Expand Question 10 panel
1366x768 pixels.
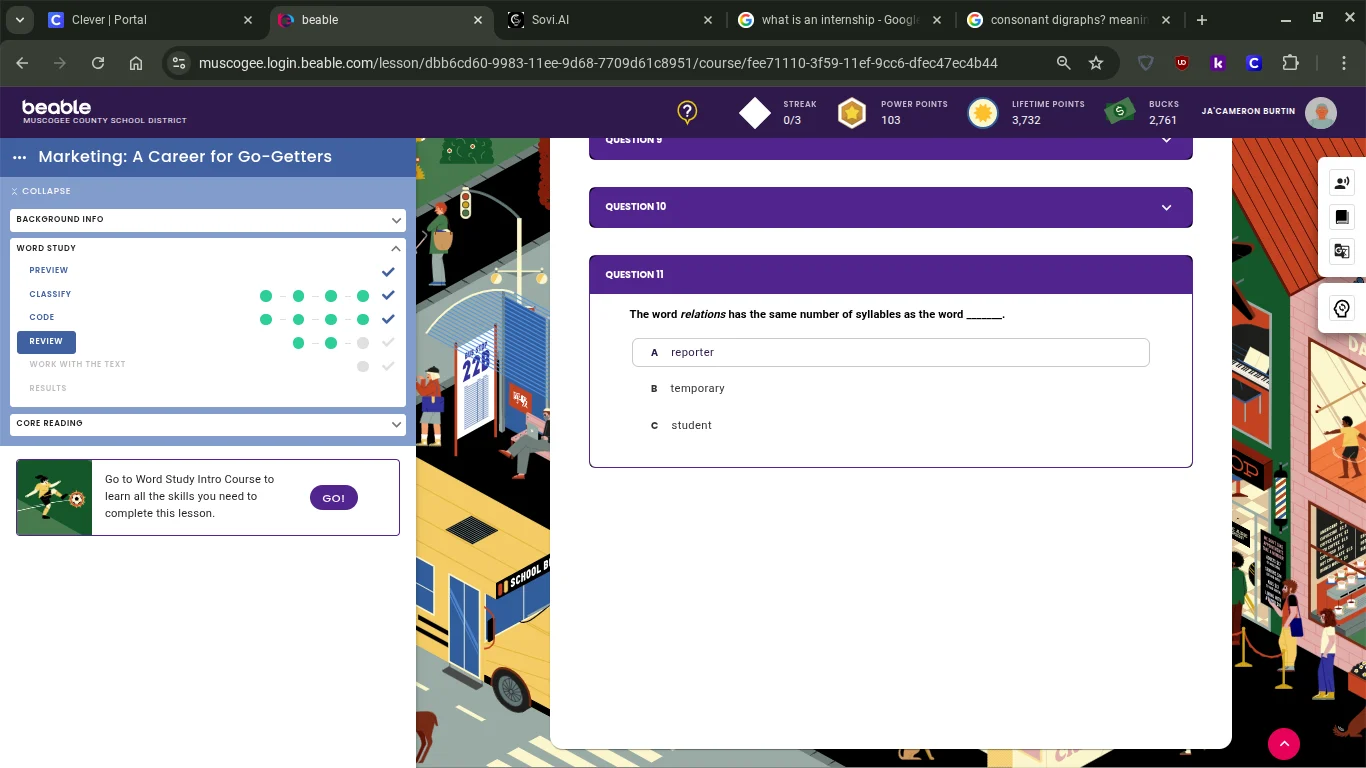click(x=890, y=207)
